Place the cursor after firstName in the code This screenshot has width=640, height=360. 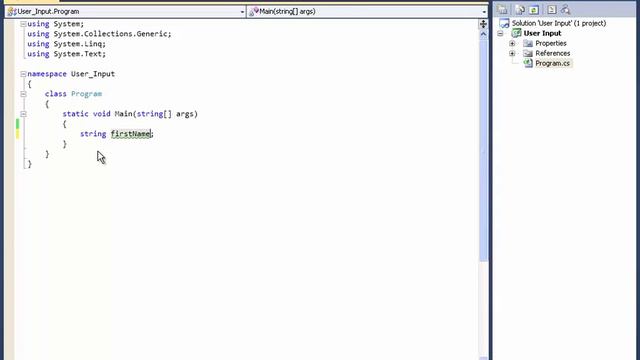(x=151, y=134)
